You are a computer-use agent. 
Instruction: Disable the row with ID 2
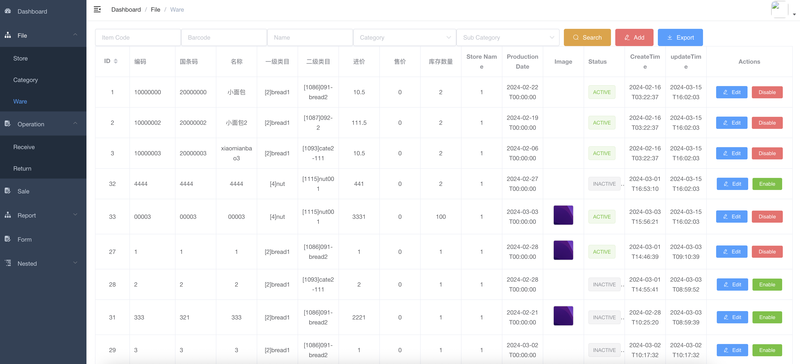point(767,123)
